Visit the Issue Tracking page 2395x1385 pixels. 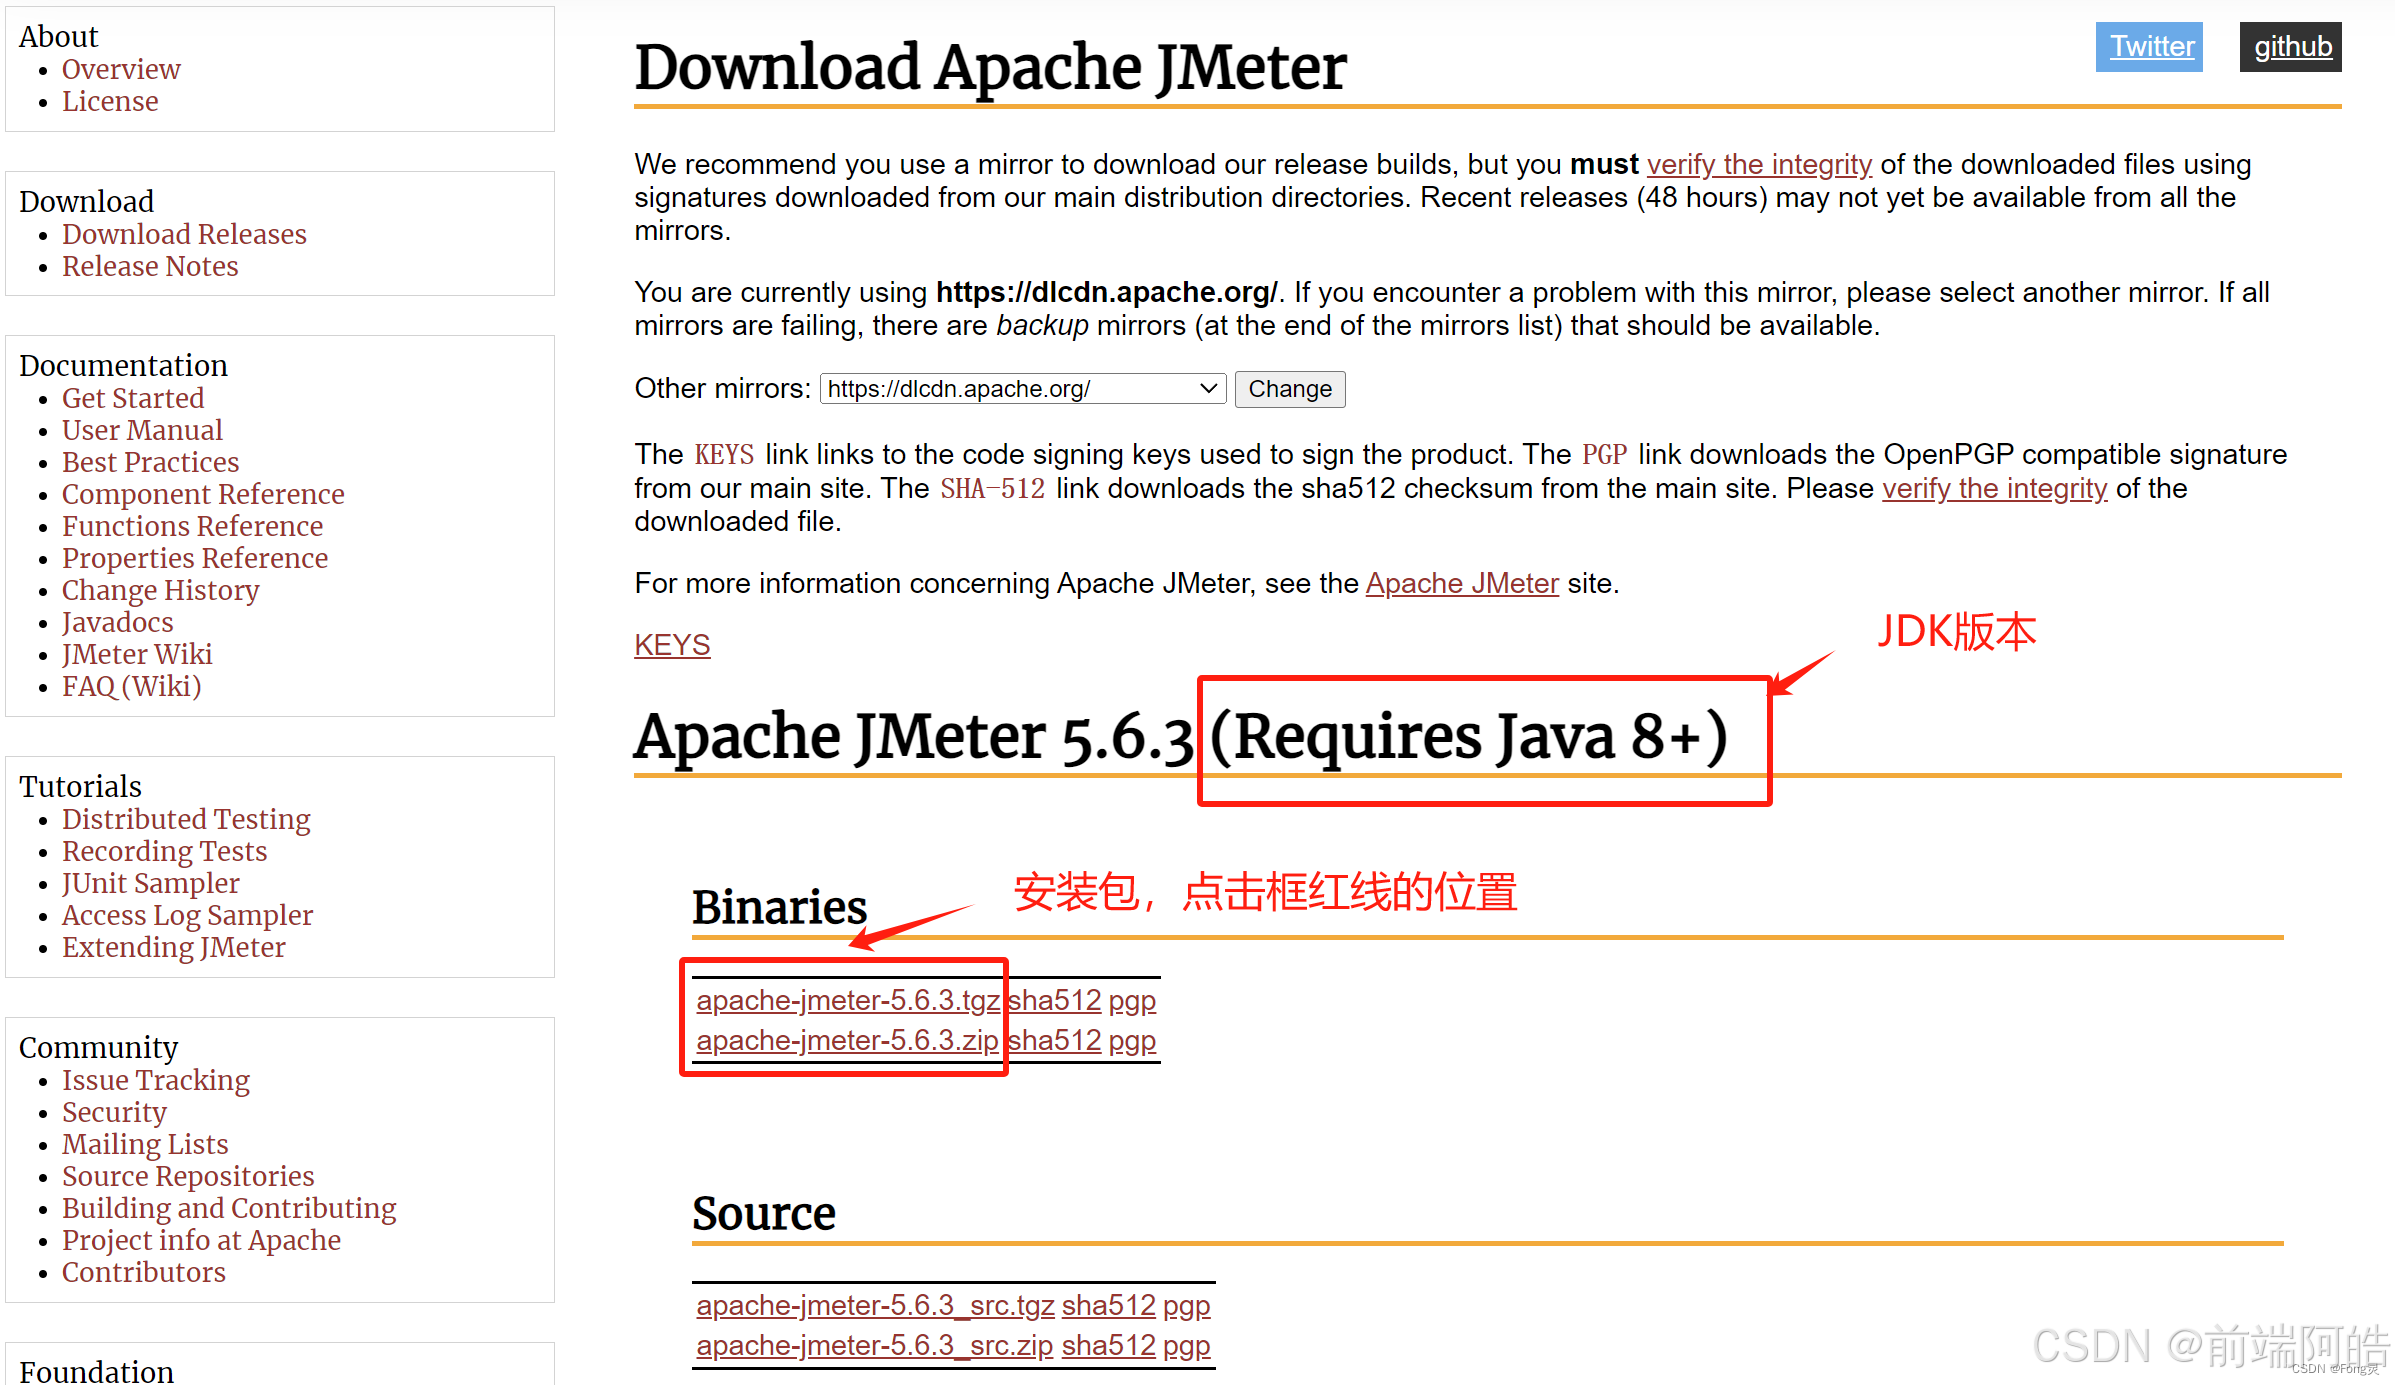(x=156, y=1080)
